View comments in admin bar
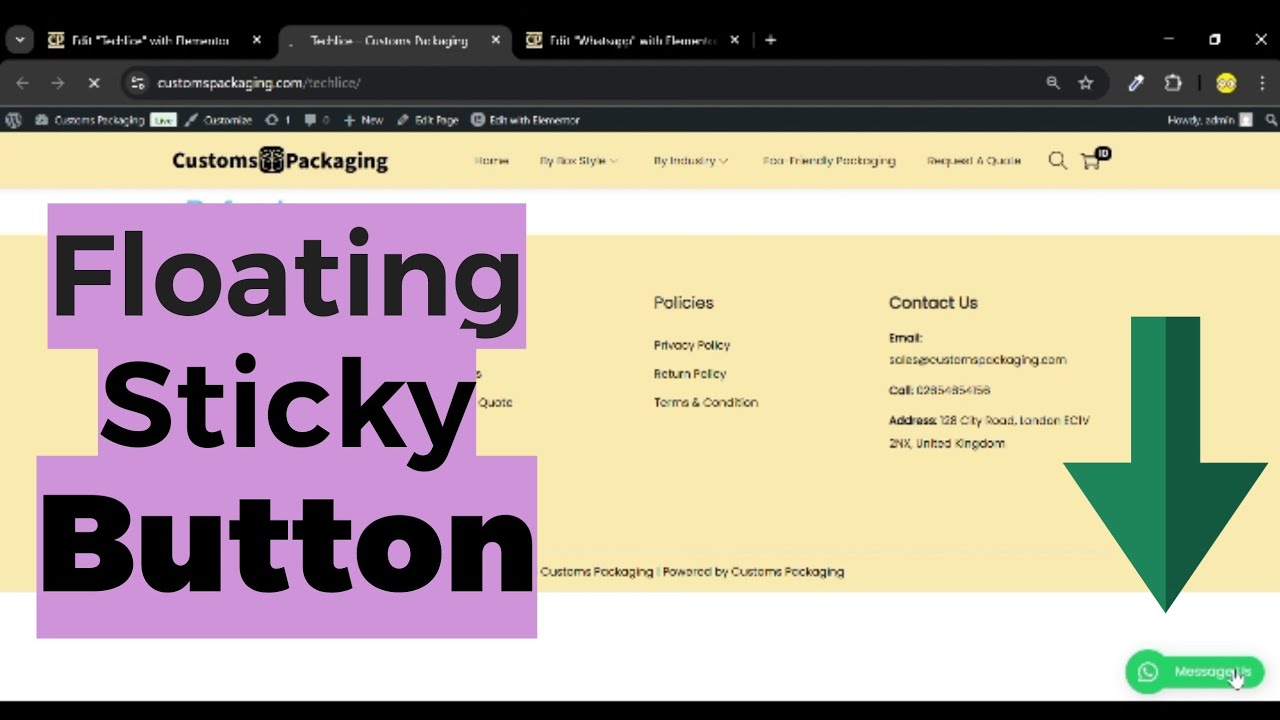The width and height of the screenshot is (1280, 720). [x=317, y=120]
